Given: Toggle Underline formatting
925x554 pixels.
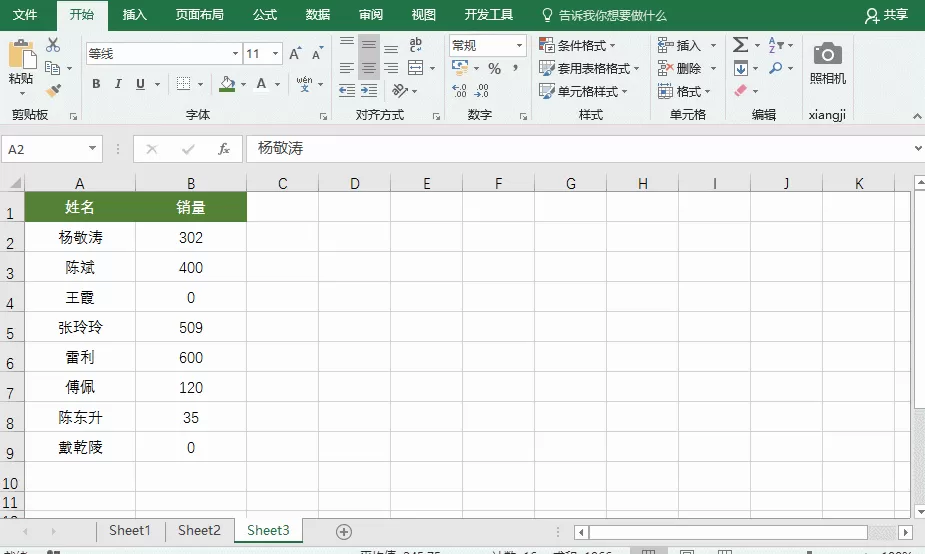Looking at the screenshot, I should point(140,84).
